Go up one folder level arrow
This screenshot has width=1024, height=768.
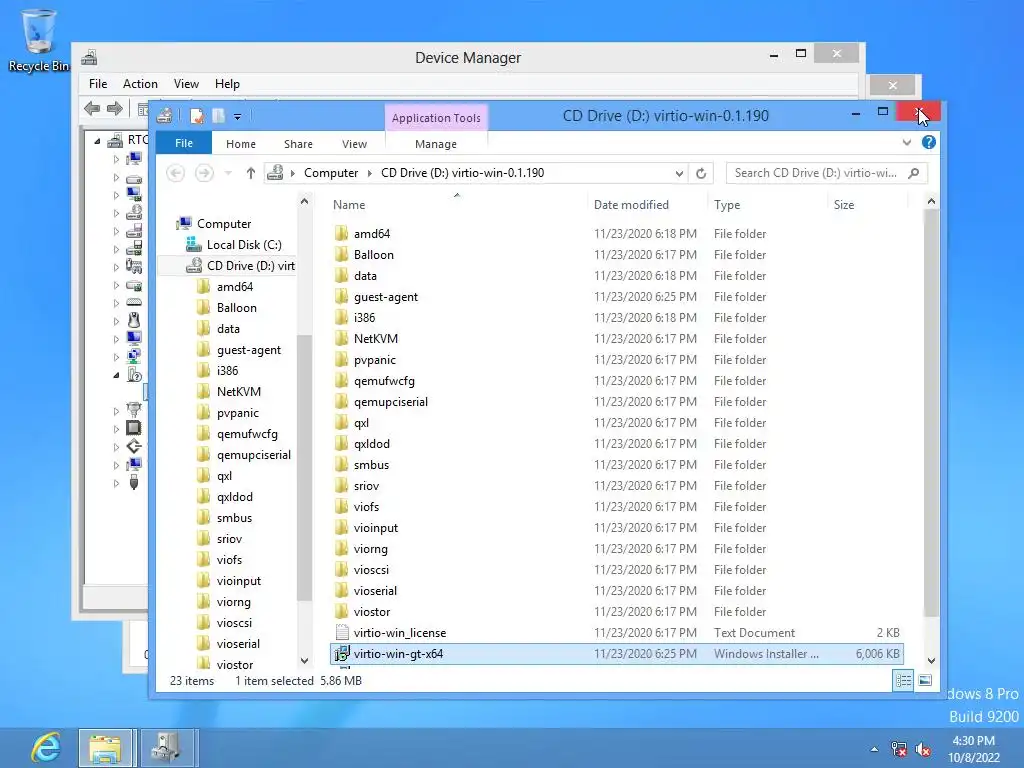(x=251, y=173)
